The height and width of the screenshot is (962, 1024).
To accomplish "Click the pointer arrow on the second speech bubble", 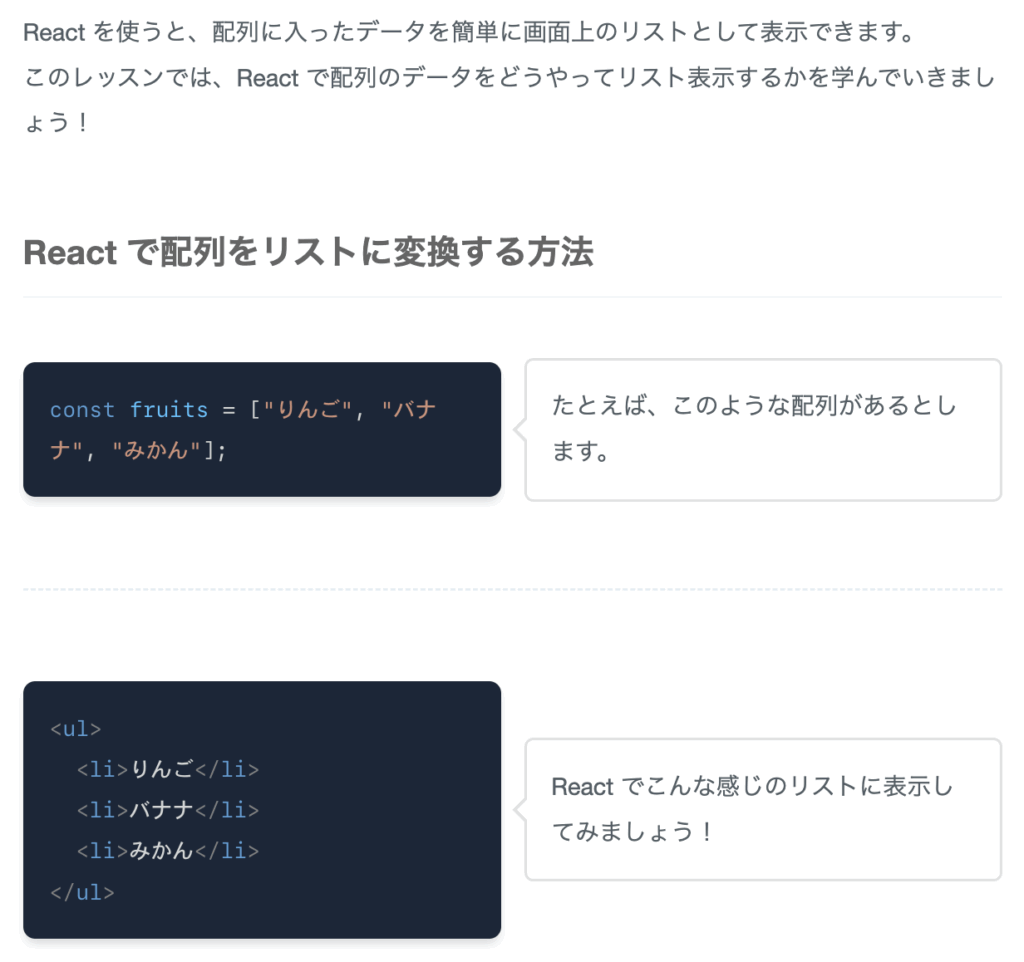I will pyautogui.click(x=520, y=810).
